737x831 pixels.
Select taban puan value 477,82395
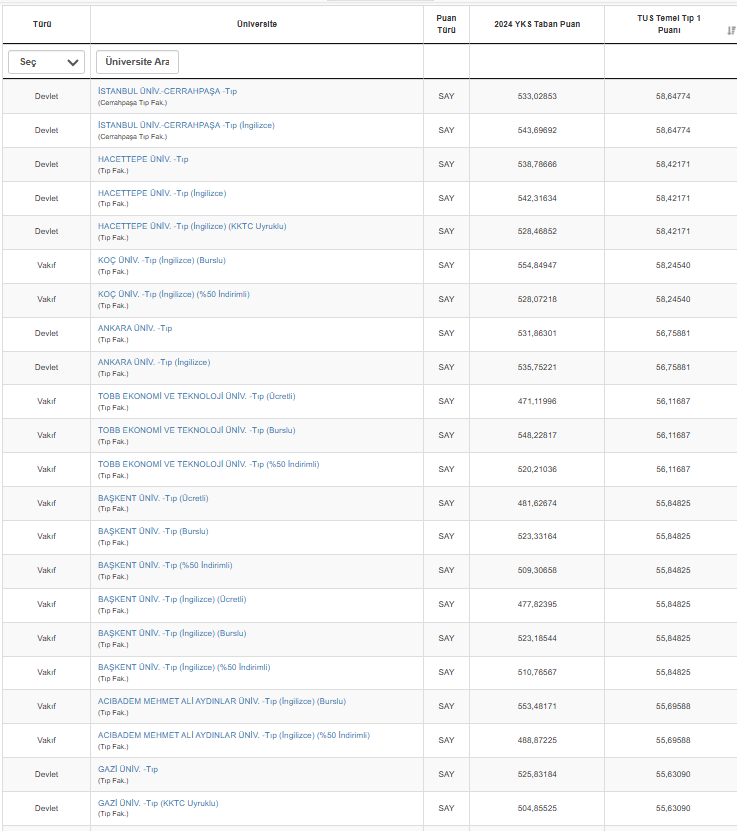click(x=537, y=604)
